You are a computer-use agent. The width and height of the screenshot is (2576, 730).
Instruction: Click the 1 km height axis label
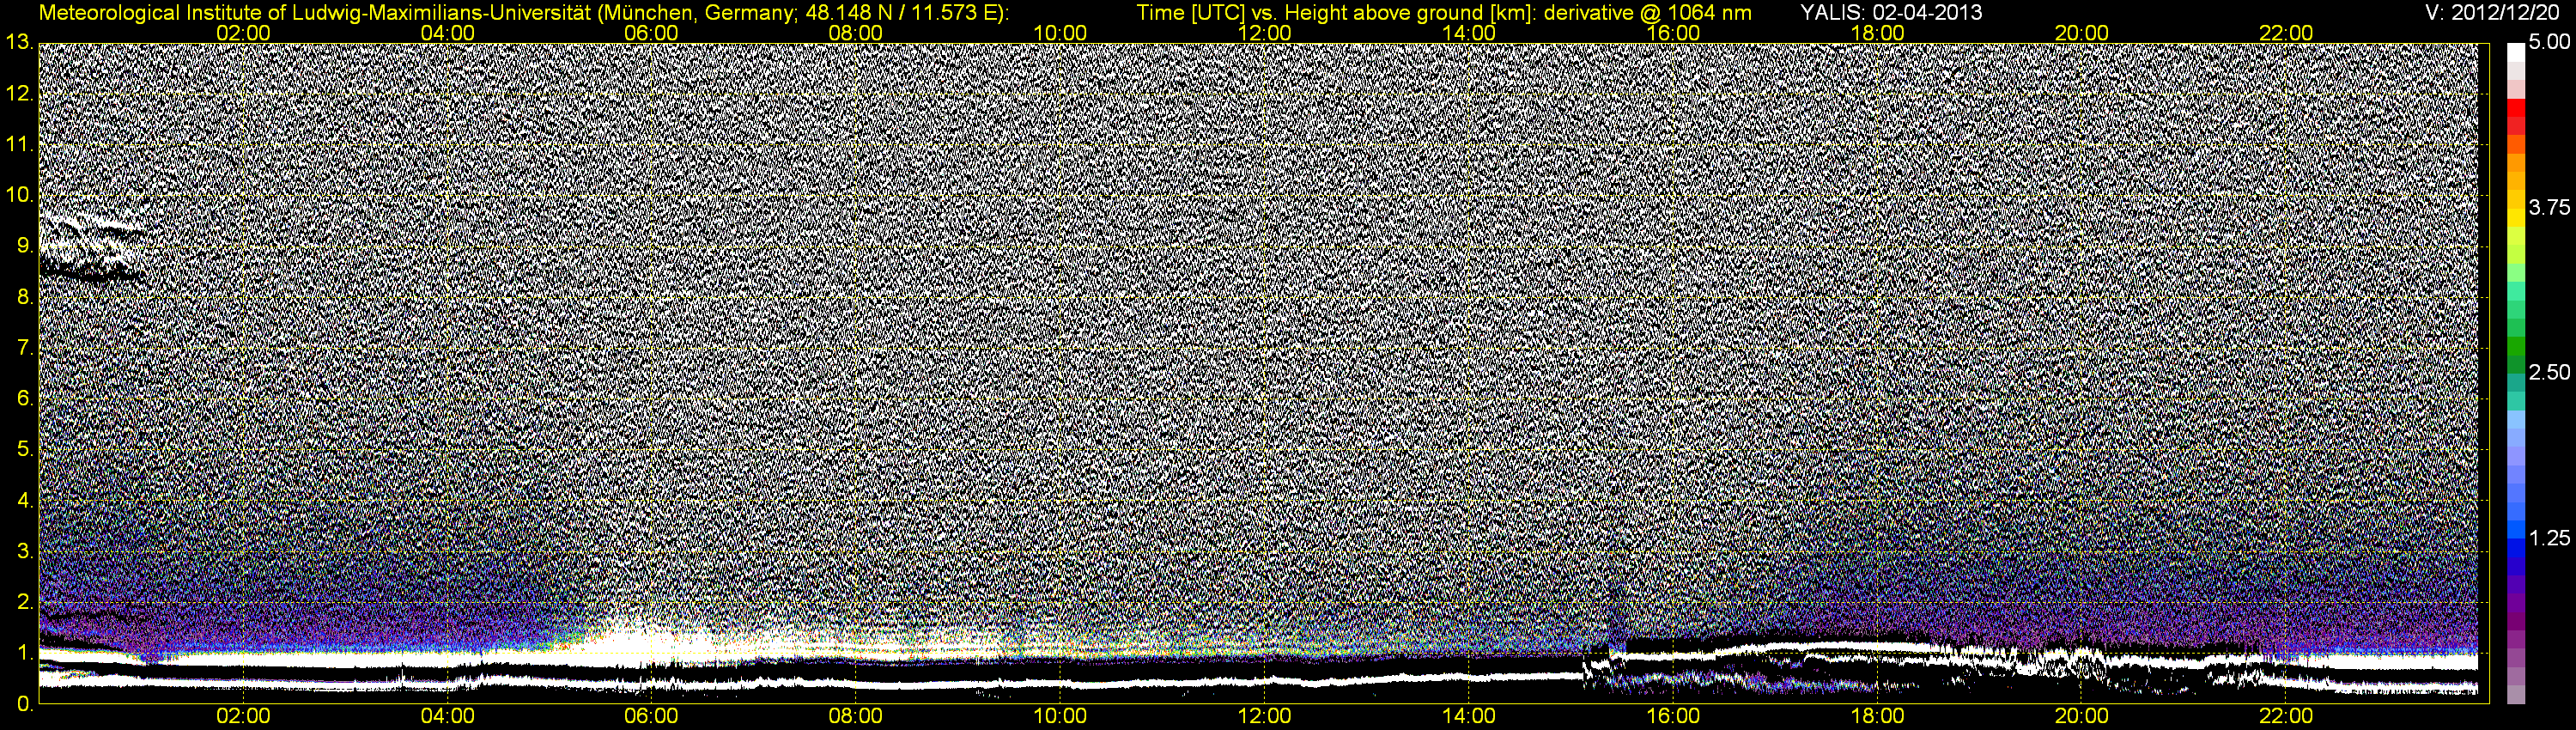[x=24, y=653]
